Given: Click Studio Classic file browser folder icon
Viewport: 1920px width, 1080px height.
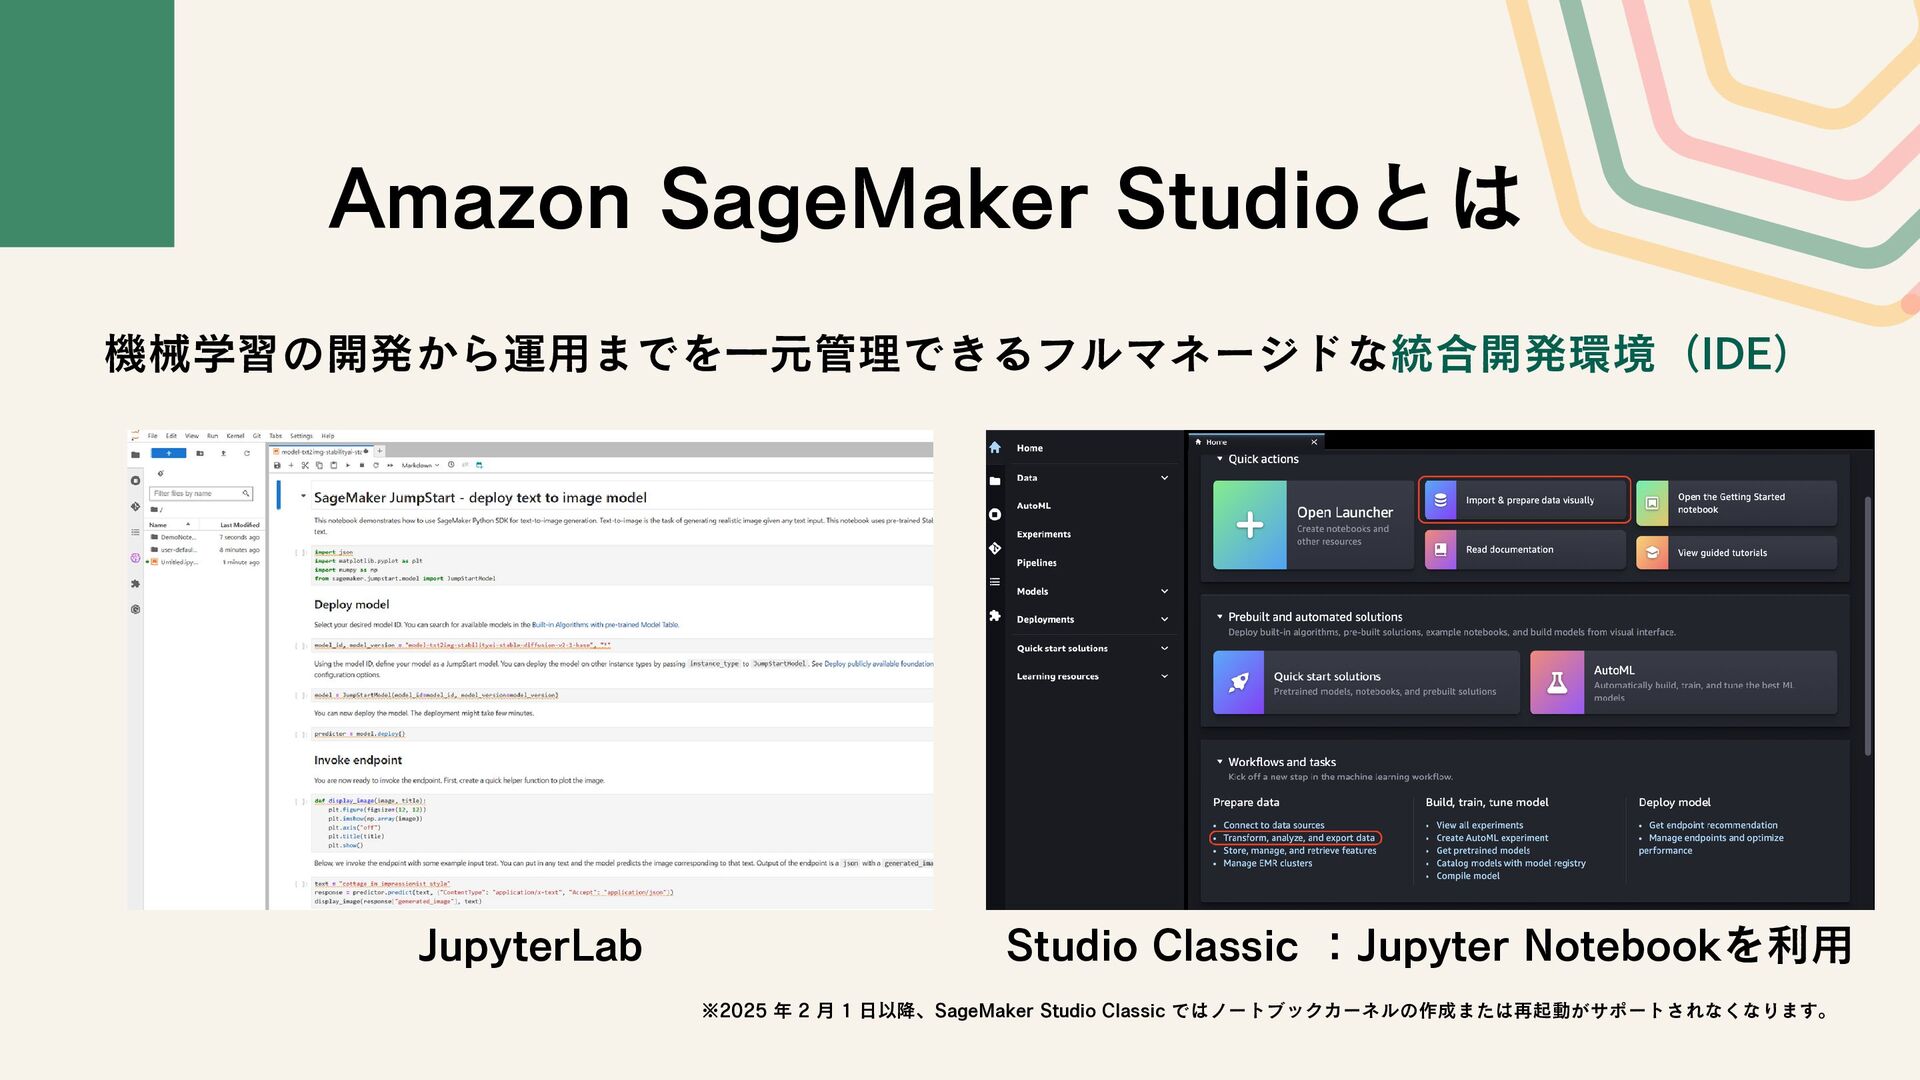Looking at the screenshot, I should pyautogui.click(x=995, y=481).
